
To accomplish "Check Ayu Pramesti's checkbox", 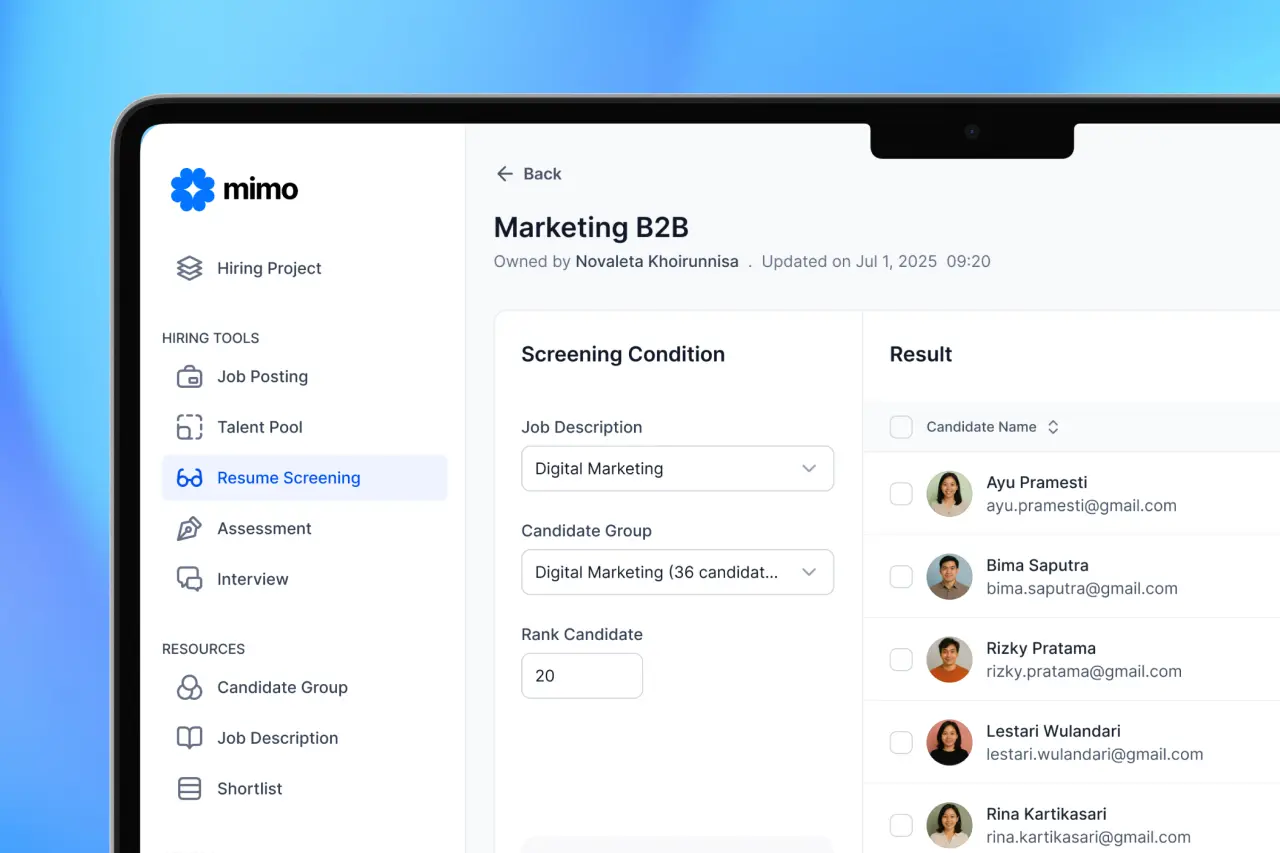I will pyautogui.click(x=901, y=494).
